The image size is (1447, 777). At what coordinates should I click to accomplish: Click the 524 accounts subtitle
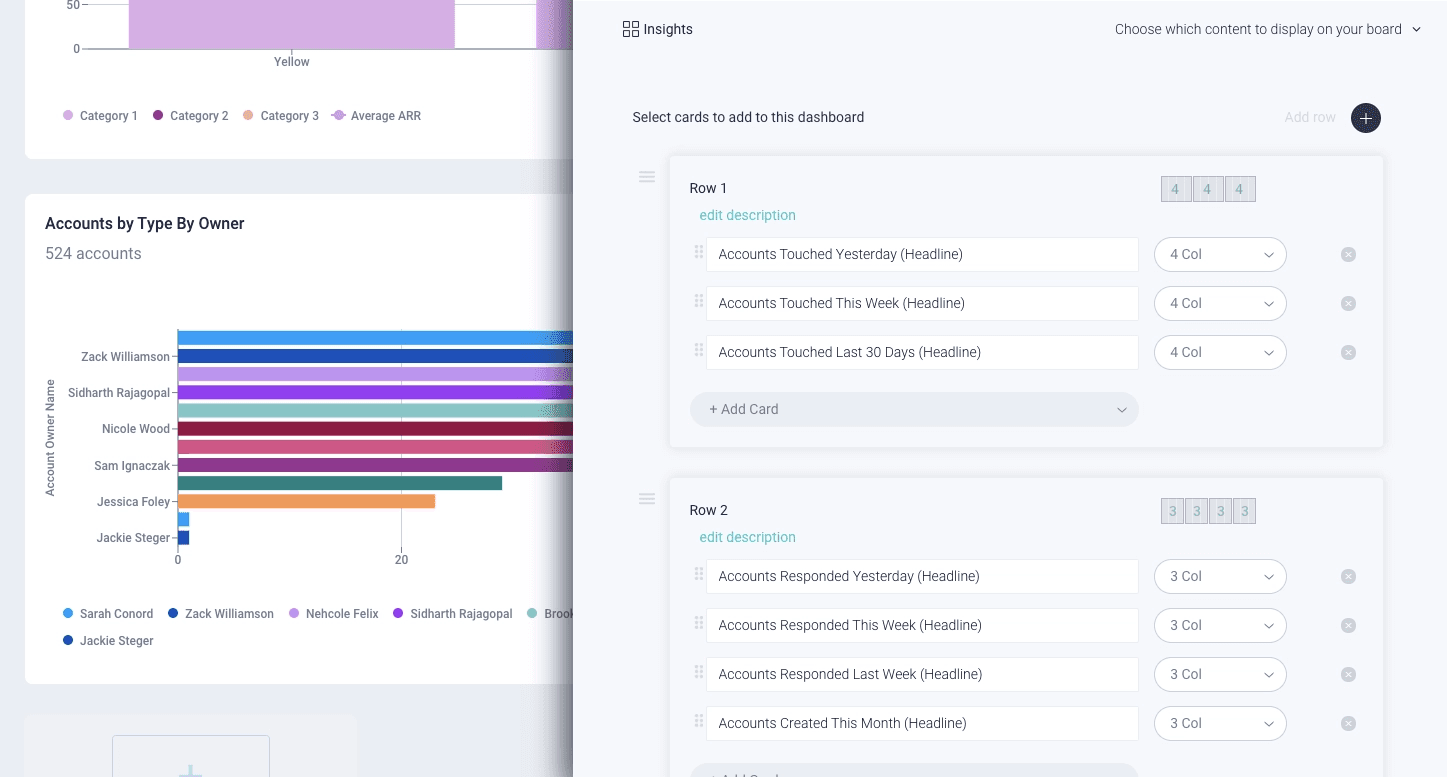[x=93, y=253]
